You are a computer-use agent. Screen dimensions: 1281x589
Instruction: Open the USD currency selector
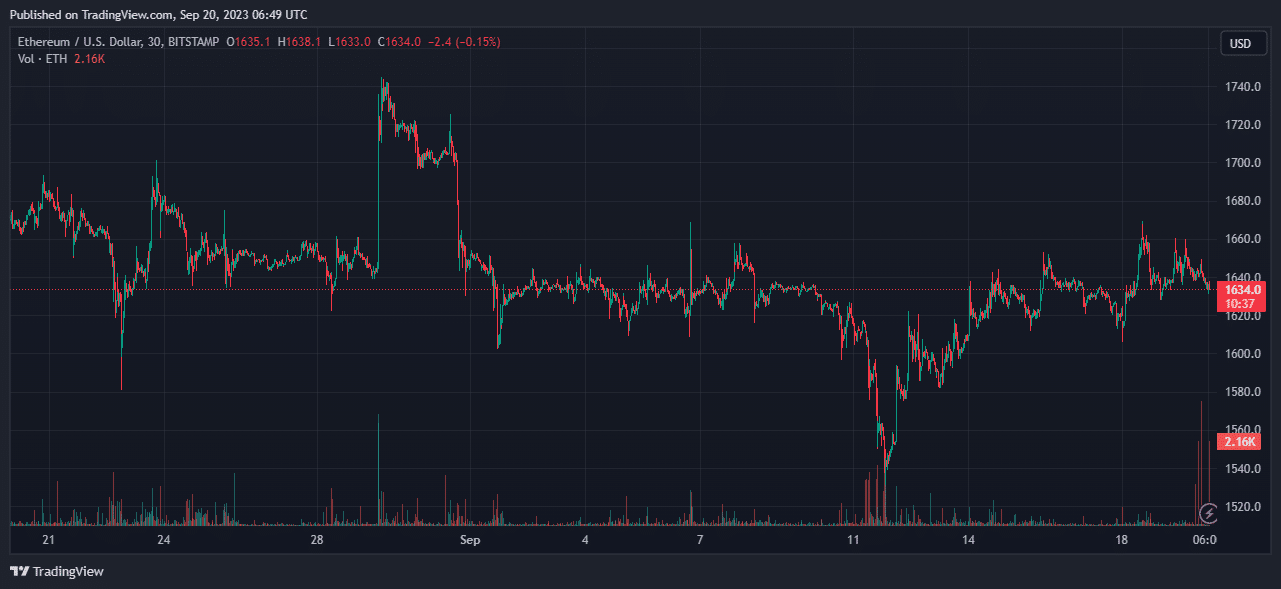pos(1240,43)
